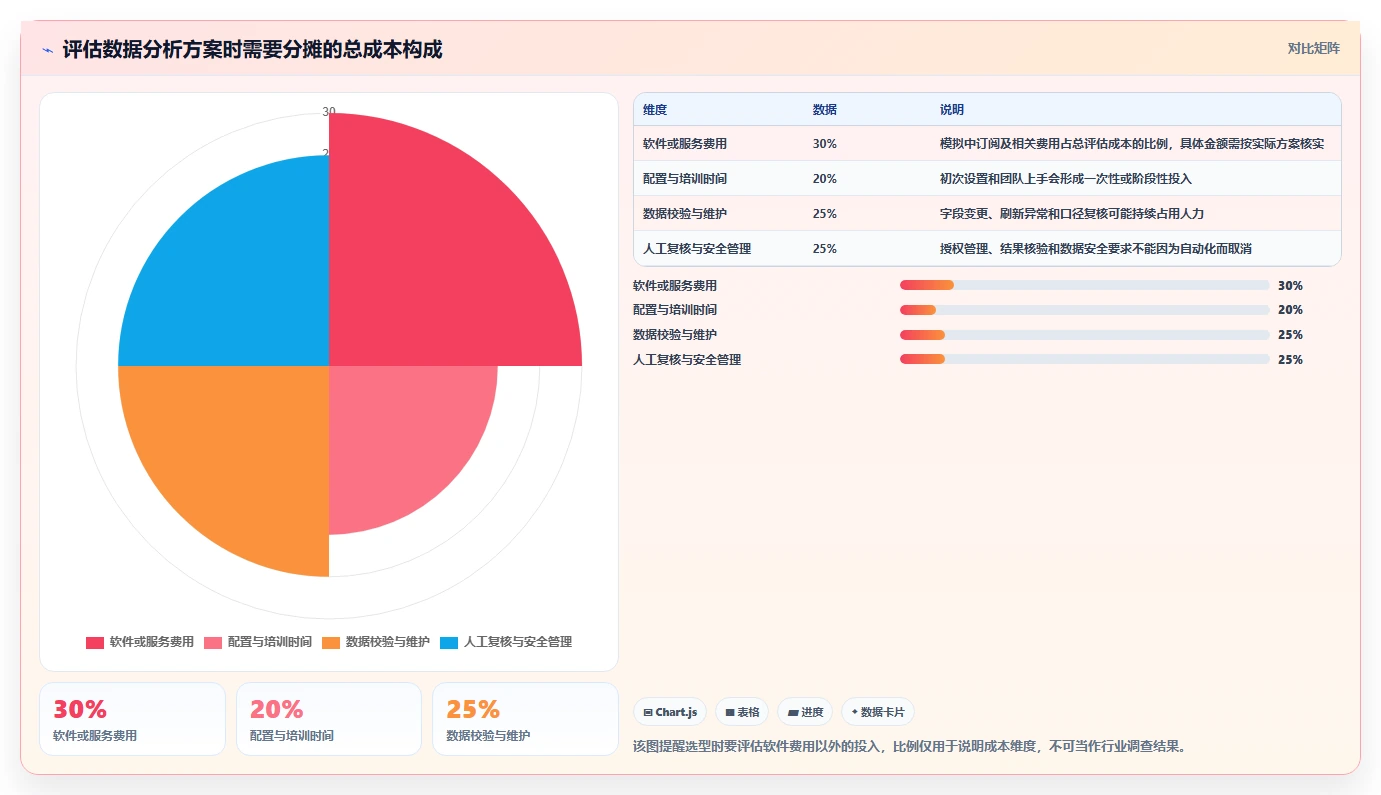This screenshot has height=795, width=1381.
Task: Click the 数据校验与维护 cell in the table
Action: (x=685, y=214)
